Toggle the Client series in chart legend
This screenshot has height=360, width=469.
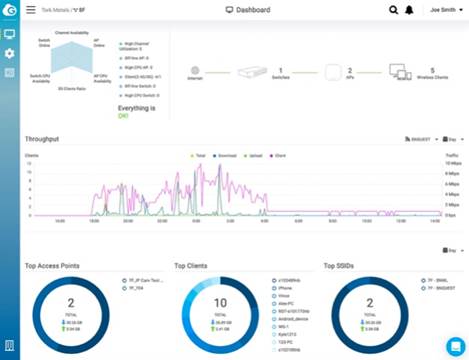click(x=278, y=156)
